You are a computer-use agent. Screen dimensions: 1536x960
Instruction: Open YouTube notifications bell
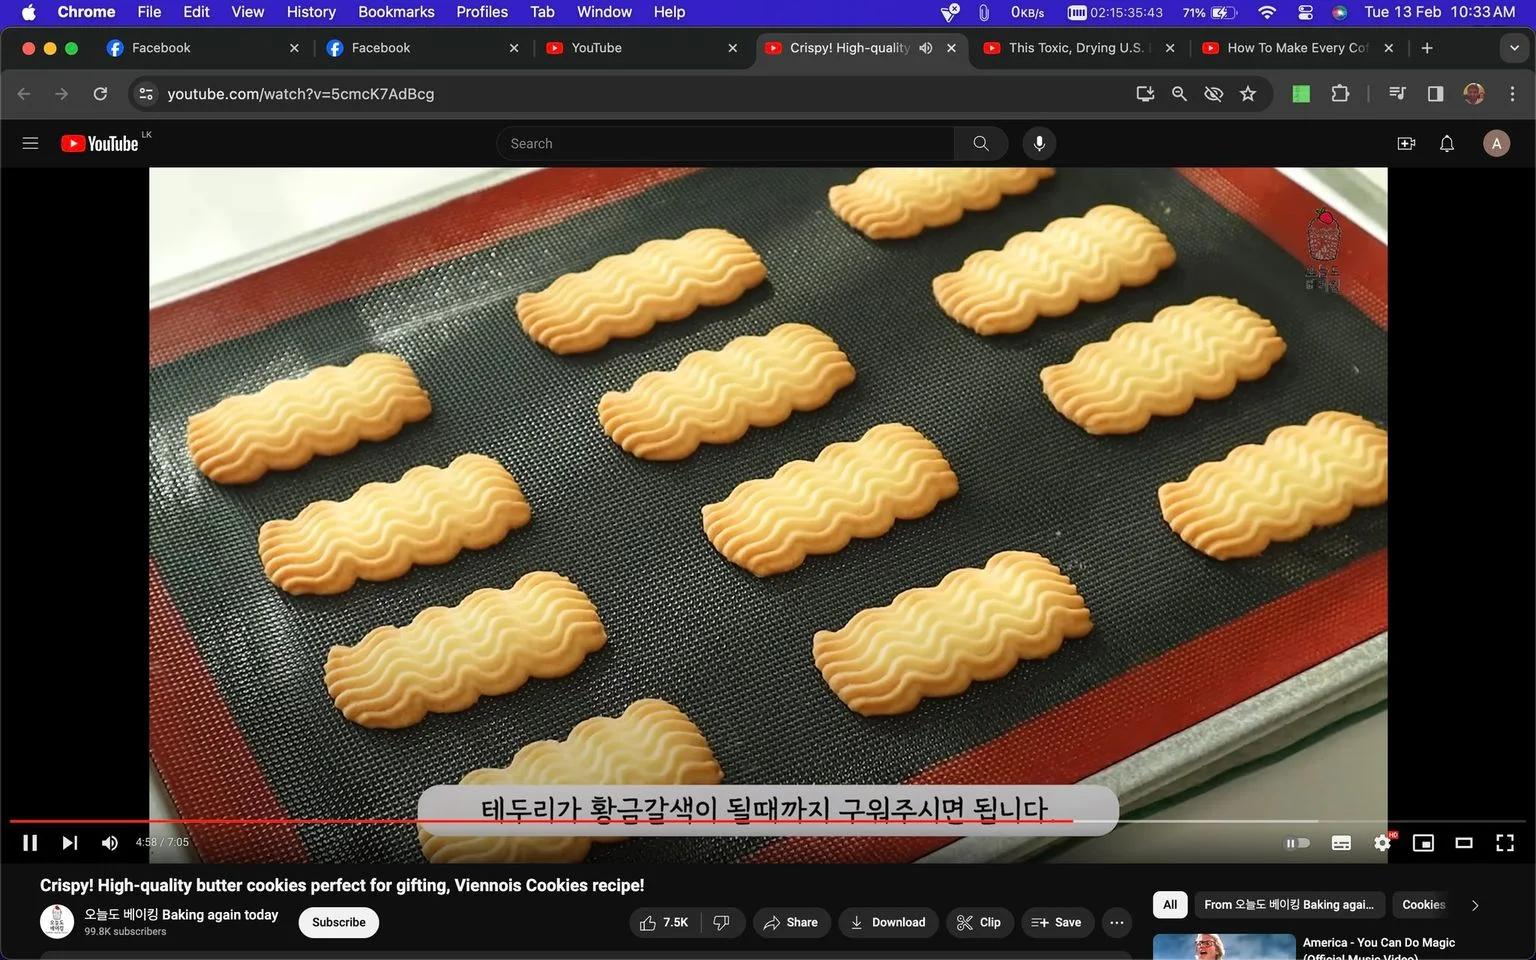click(x=1446, y=143)
